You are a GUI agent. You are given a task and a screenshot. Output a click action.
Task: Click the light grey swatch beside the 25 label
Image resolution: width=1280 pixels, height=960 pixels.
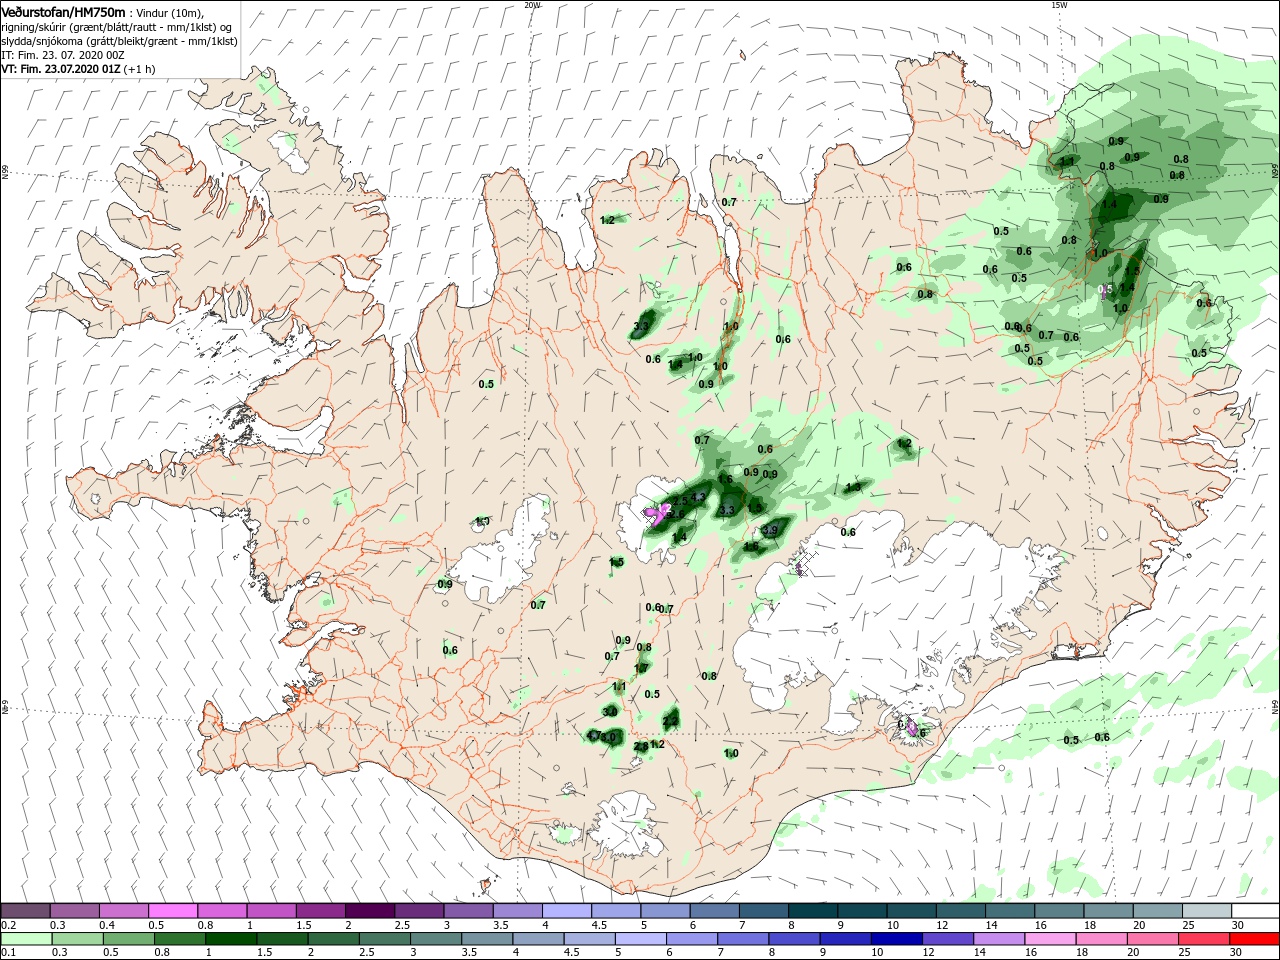click(x=1206, y=911)
